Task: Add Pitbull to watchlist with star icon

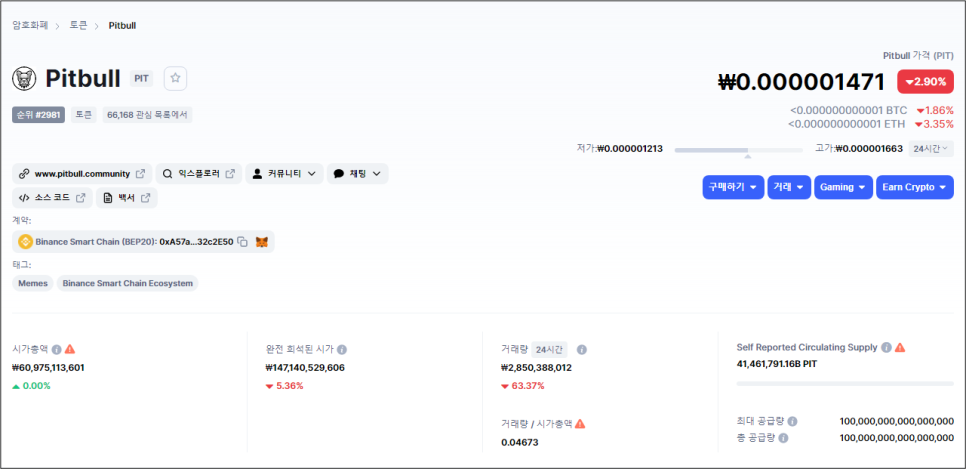Action: pos(175,78)
